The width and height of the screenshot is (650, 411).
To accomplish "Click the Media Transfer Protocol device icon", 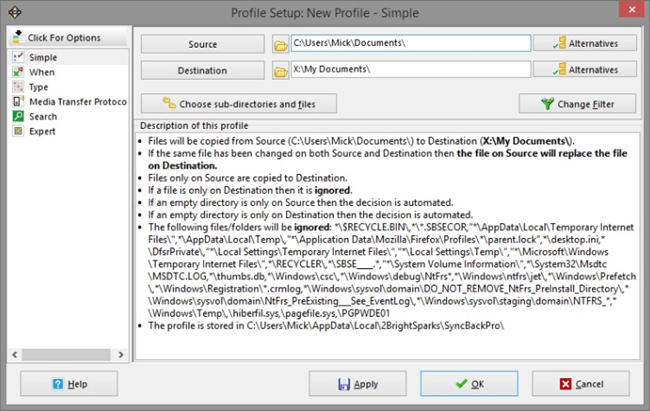I will [18, 102].
